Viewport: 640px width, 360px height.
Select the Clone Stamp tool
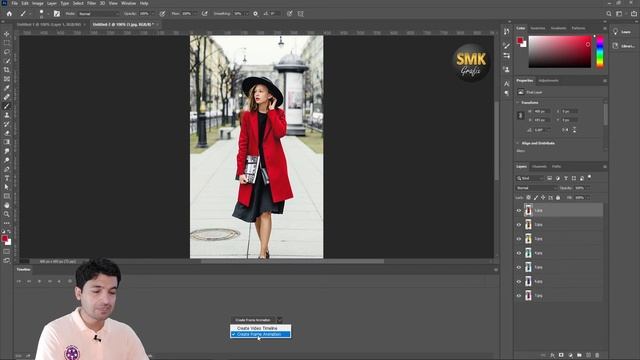(x=7, y=115)
